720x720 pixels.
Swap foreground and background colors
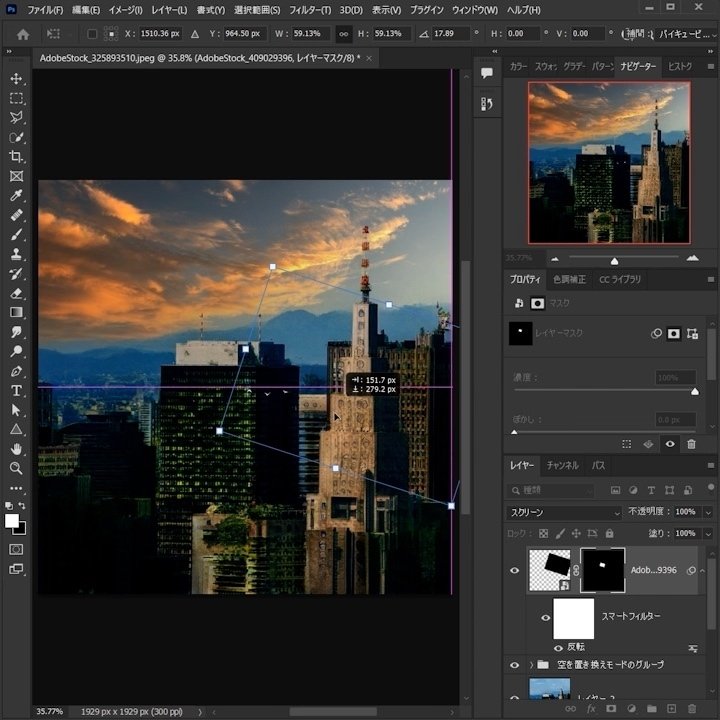coord(22,506)
